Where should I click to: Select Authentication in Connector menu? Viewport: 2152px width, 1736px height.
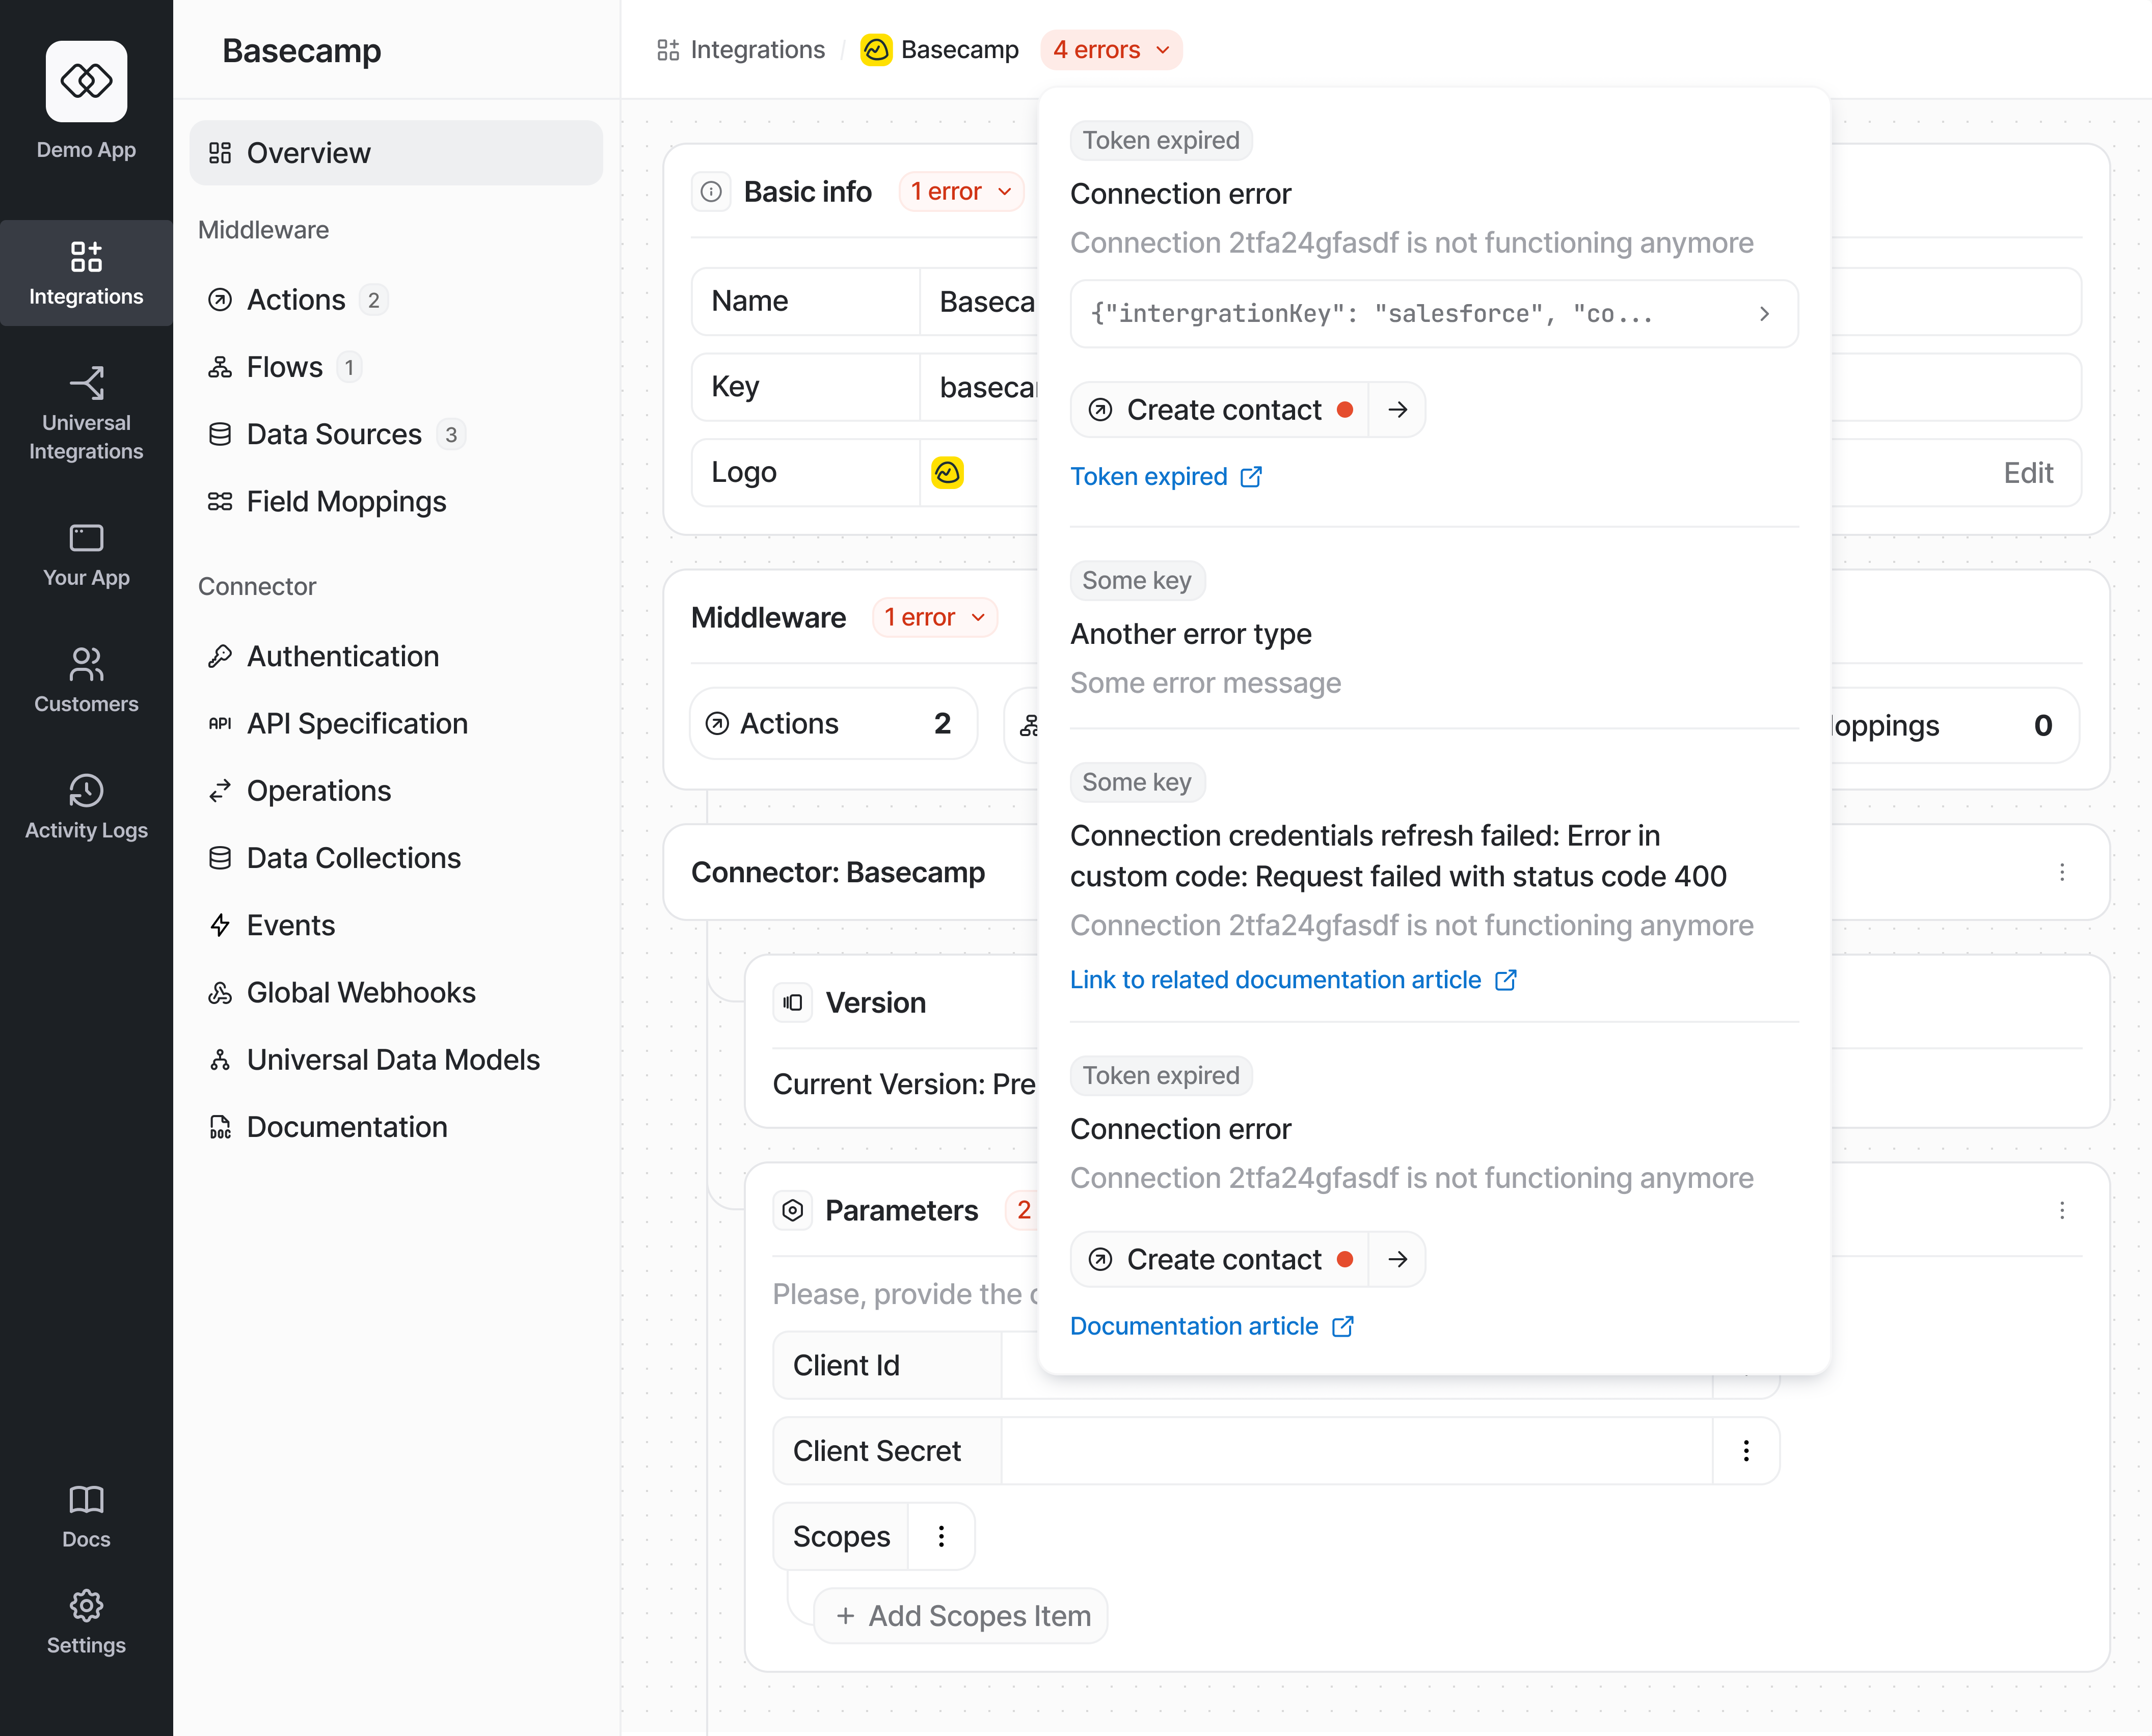point(342,656)
